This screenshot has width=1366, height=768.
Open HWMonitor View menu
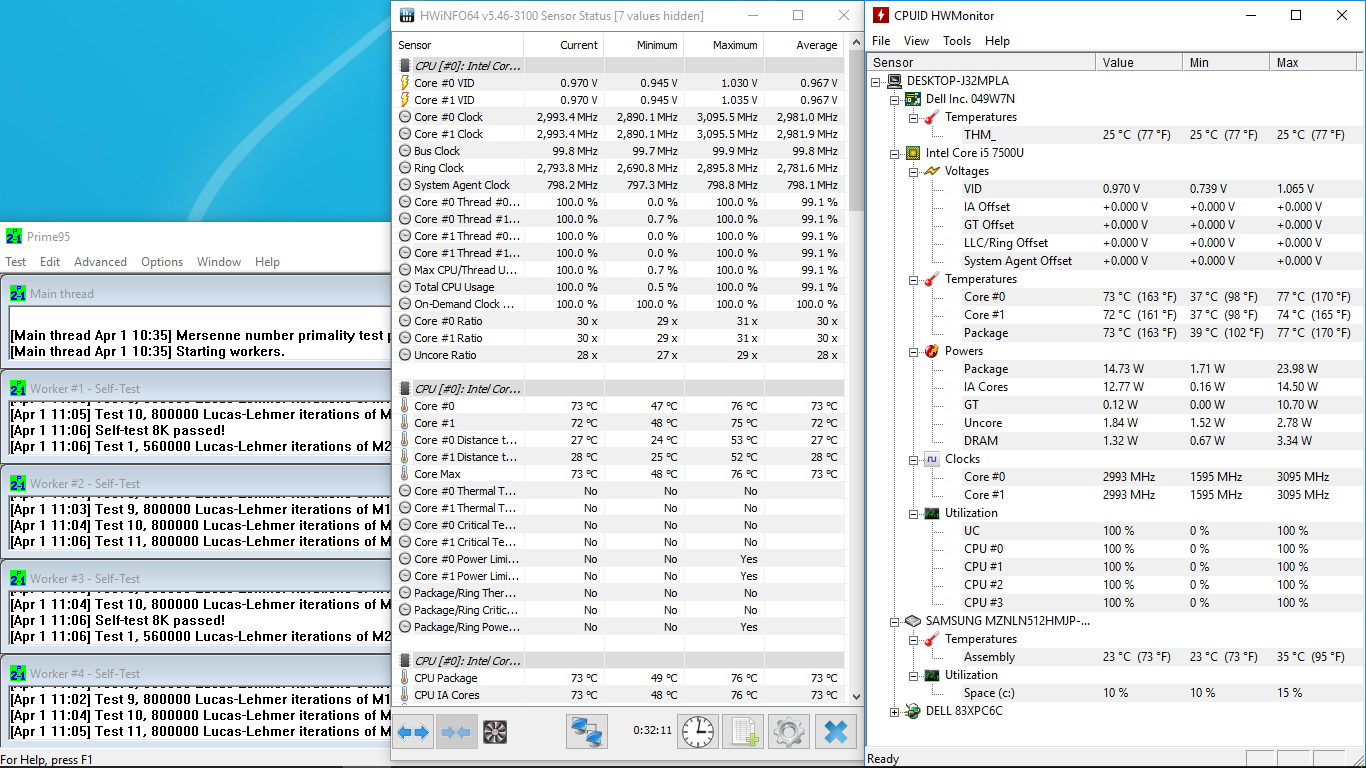pyautogui.click(x=916, y=41)
